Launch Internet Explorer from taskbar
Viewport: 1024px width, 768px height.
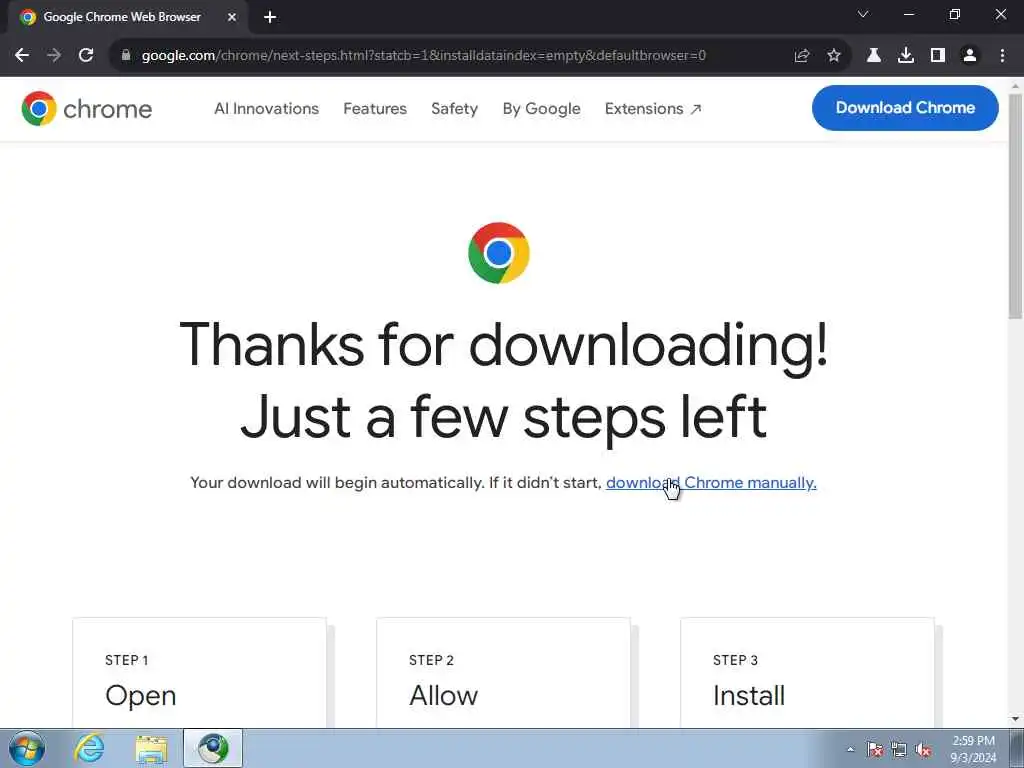pyautogui.click(x=89, y=748)
